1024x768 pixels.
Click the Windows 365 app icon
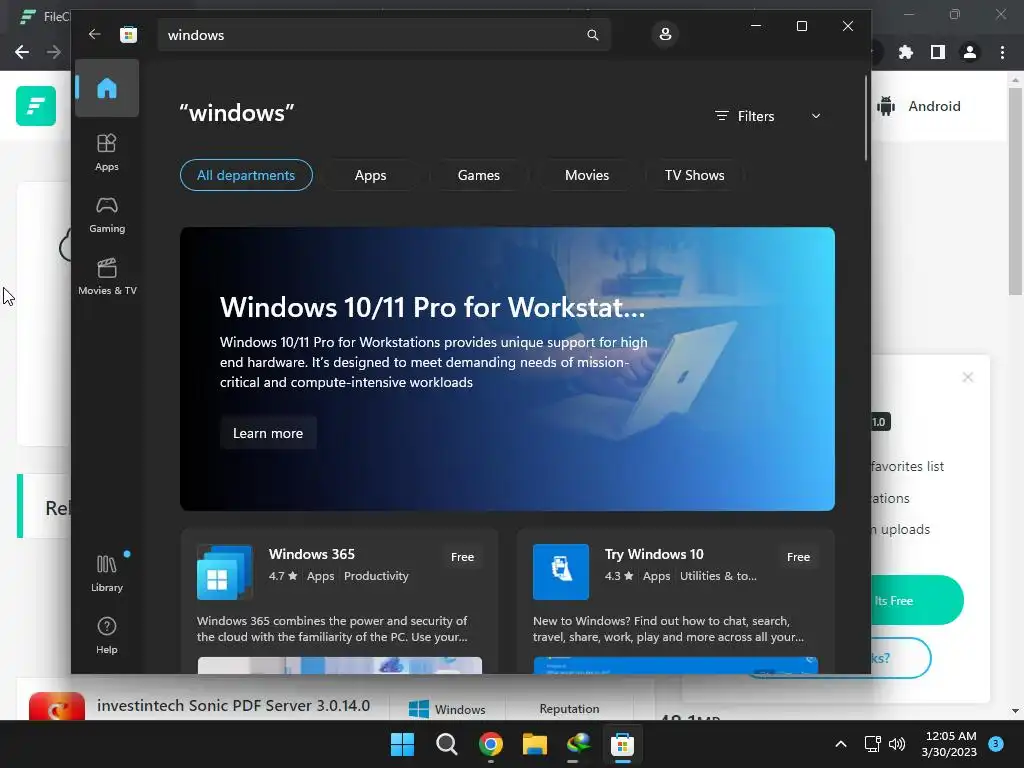pos(224,571)
